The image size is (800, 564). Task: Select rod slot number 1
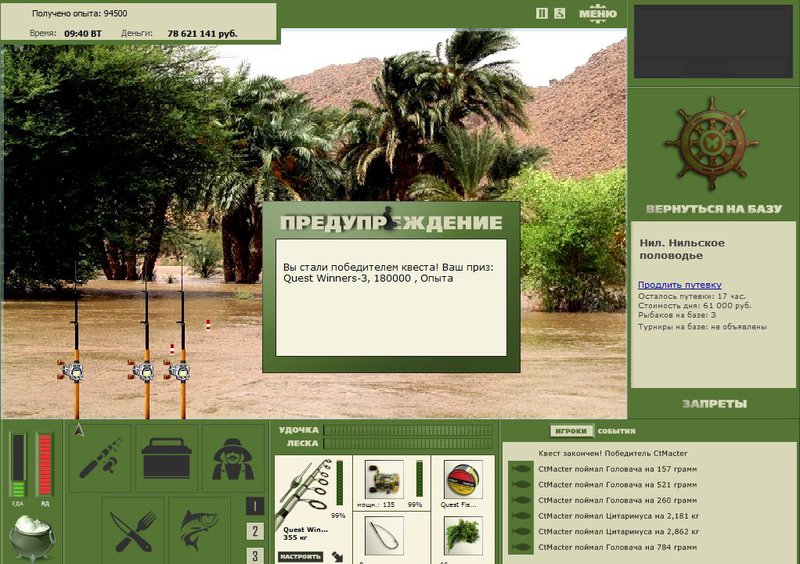255,506
